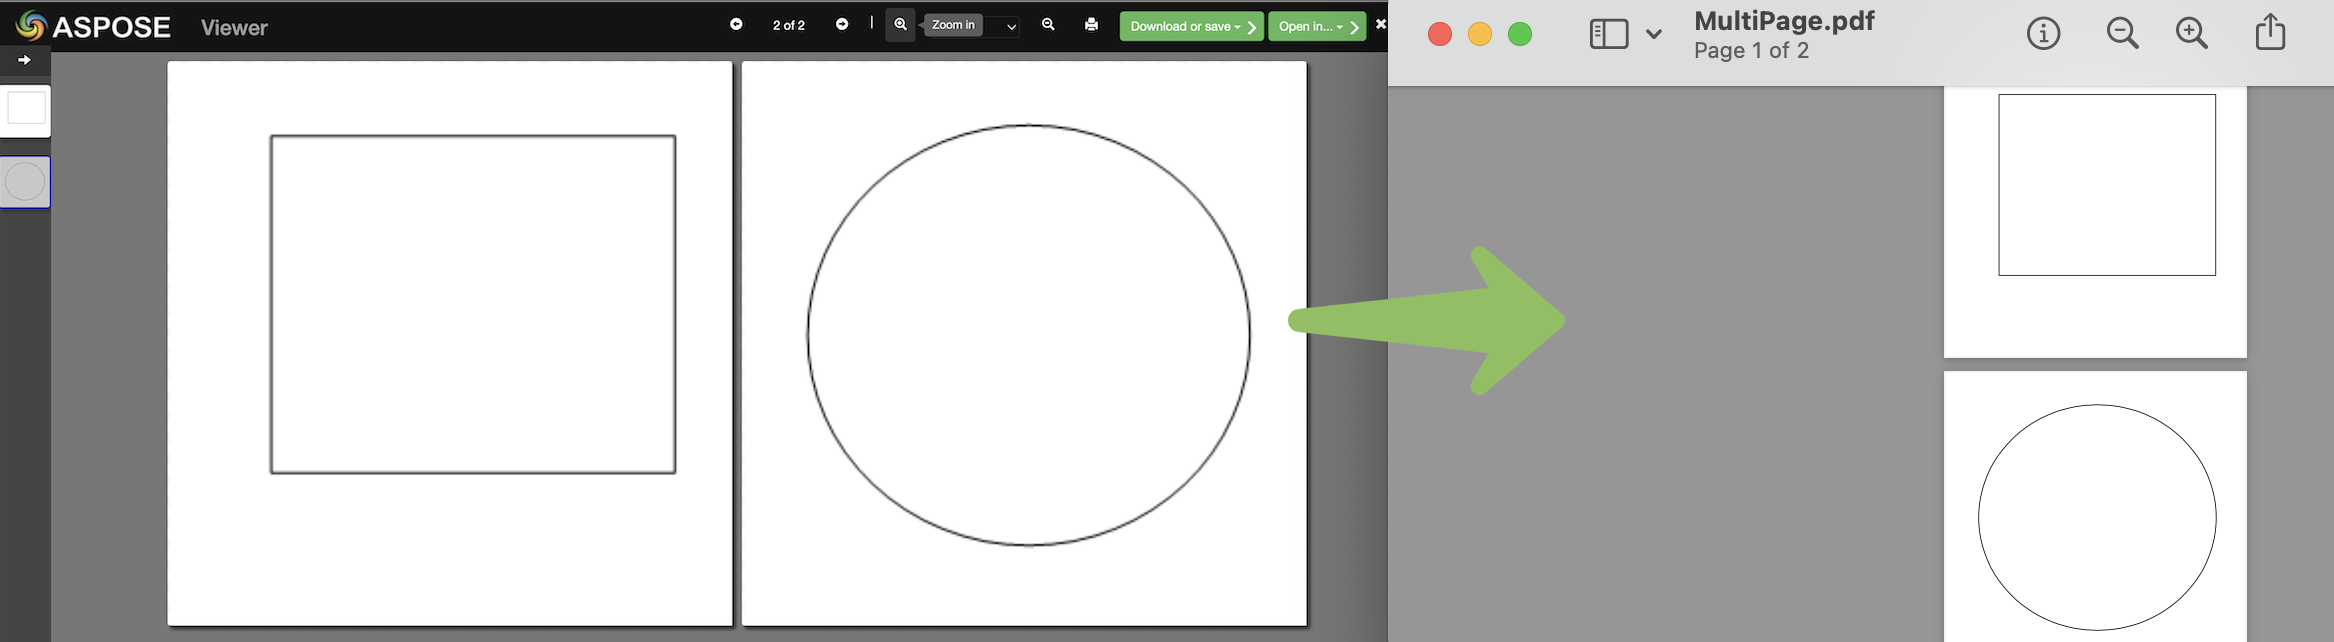The height and width of the screenshot is (642, 2334).
Task: Select the circle page thumbnail
Action: click(26, 182)
